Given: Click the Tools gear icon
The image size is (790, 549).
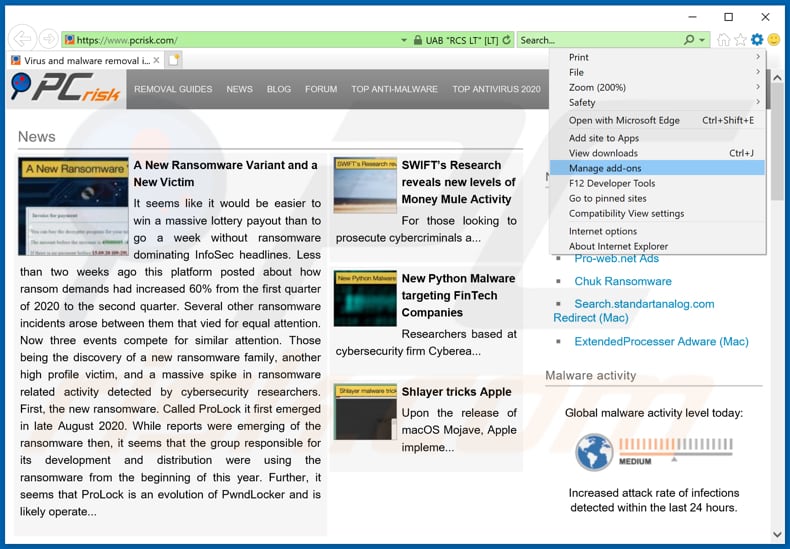Looking at the screenshot, I should click(757, 40).
